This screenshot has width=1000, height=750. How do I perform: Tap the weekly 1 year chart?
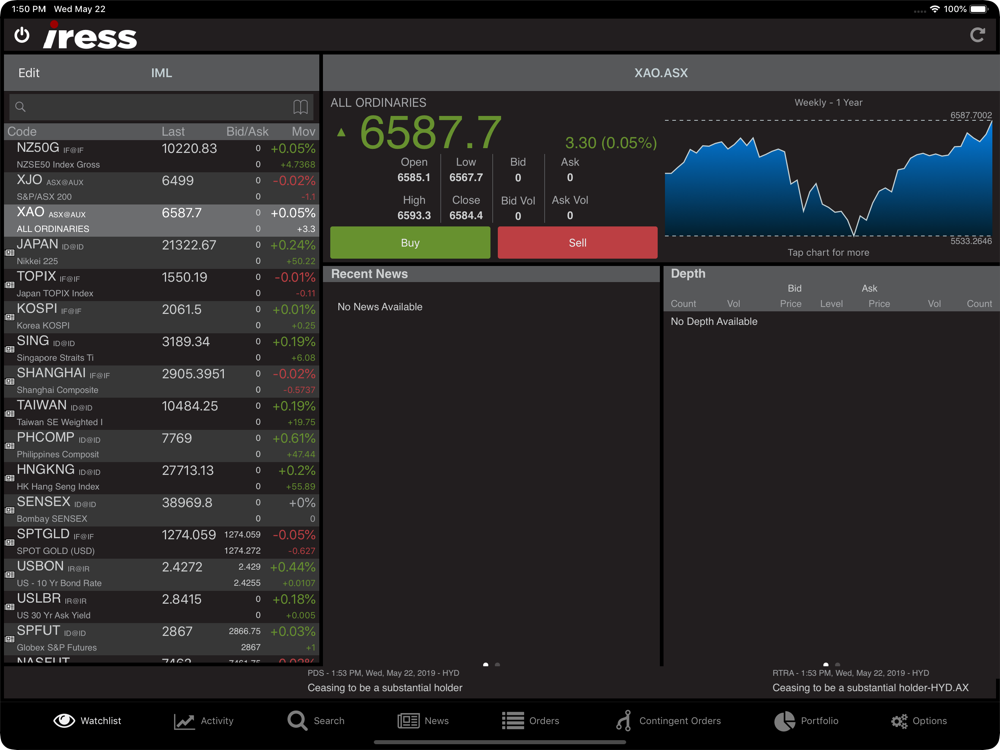coord(828,178)
